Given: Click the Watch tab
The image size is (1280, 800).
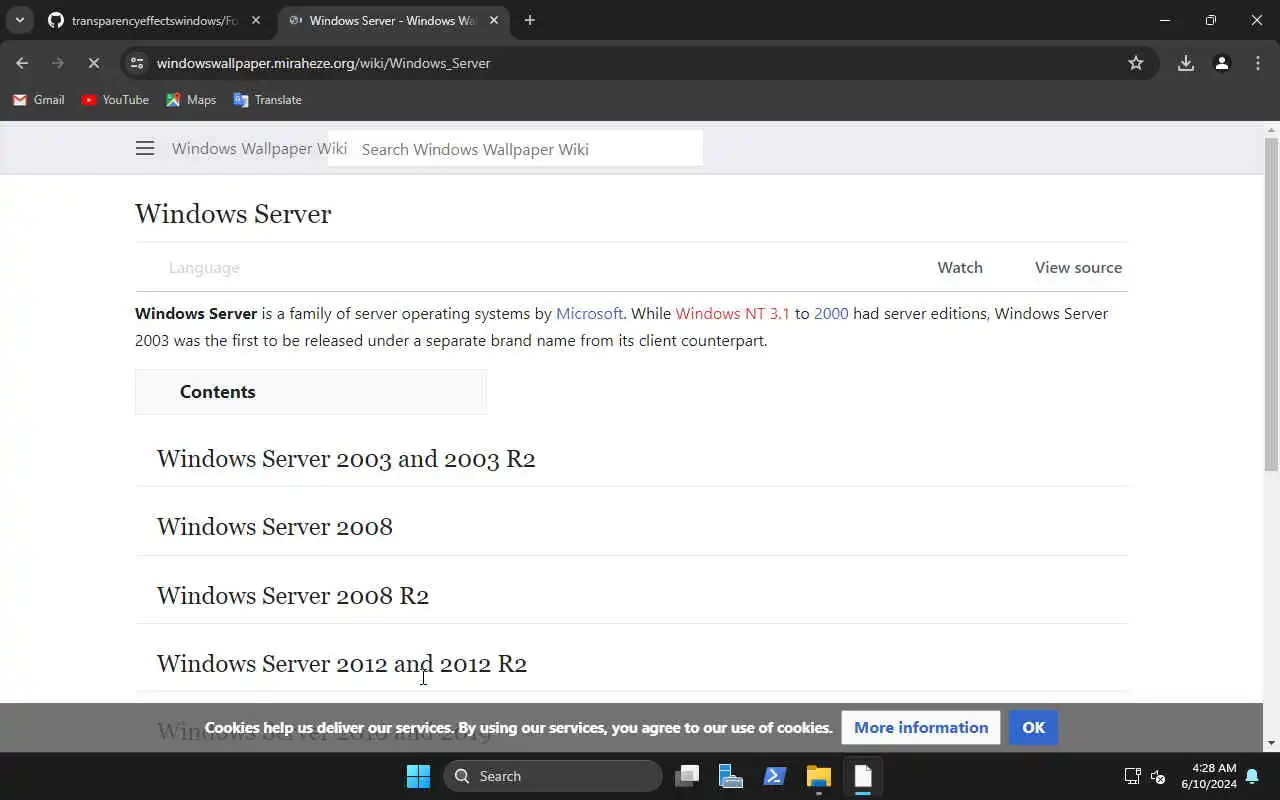Looking at the screenshot, I should coord(960,268).
